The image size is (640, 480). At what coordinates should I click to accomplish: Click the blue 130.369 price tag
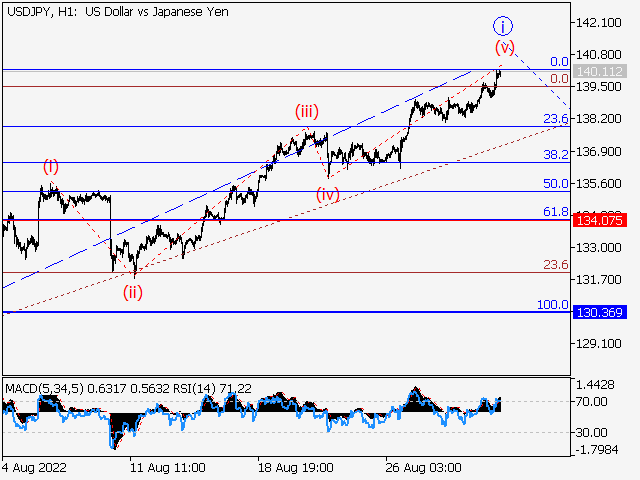[x=600, y=312]
